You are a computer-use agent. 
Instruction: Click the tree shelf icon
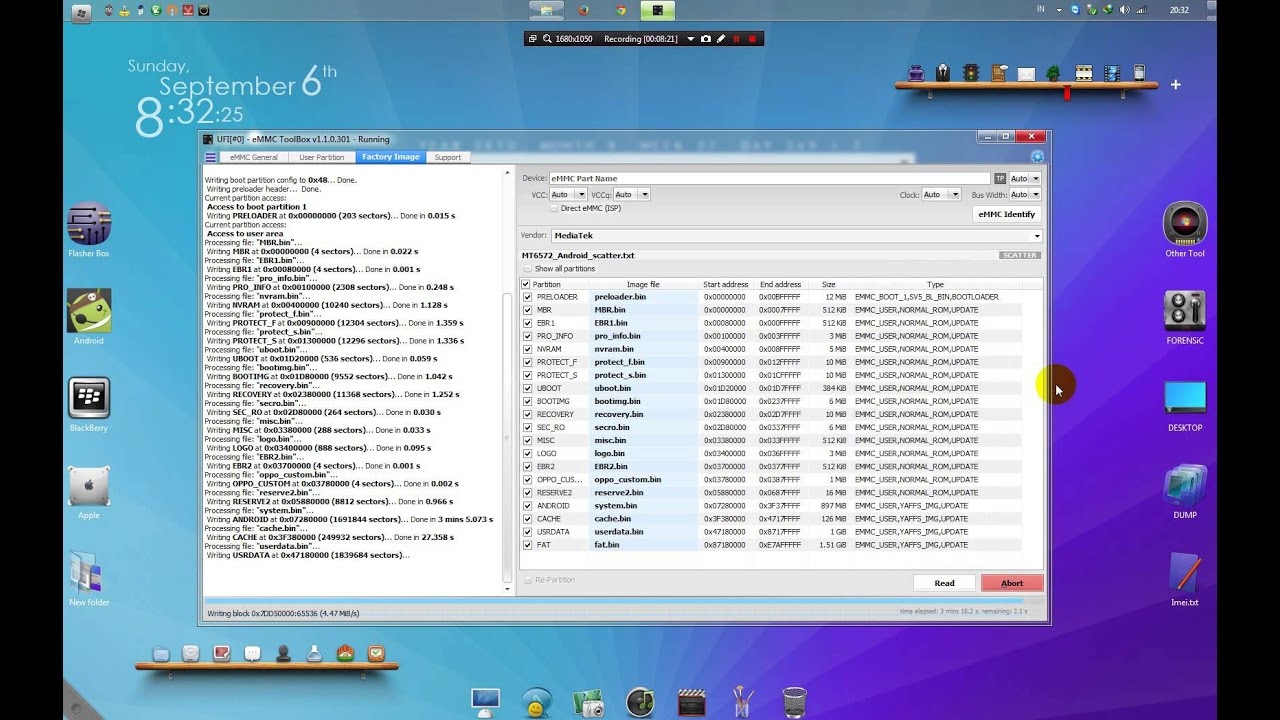(x=1053, y=72)
